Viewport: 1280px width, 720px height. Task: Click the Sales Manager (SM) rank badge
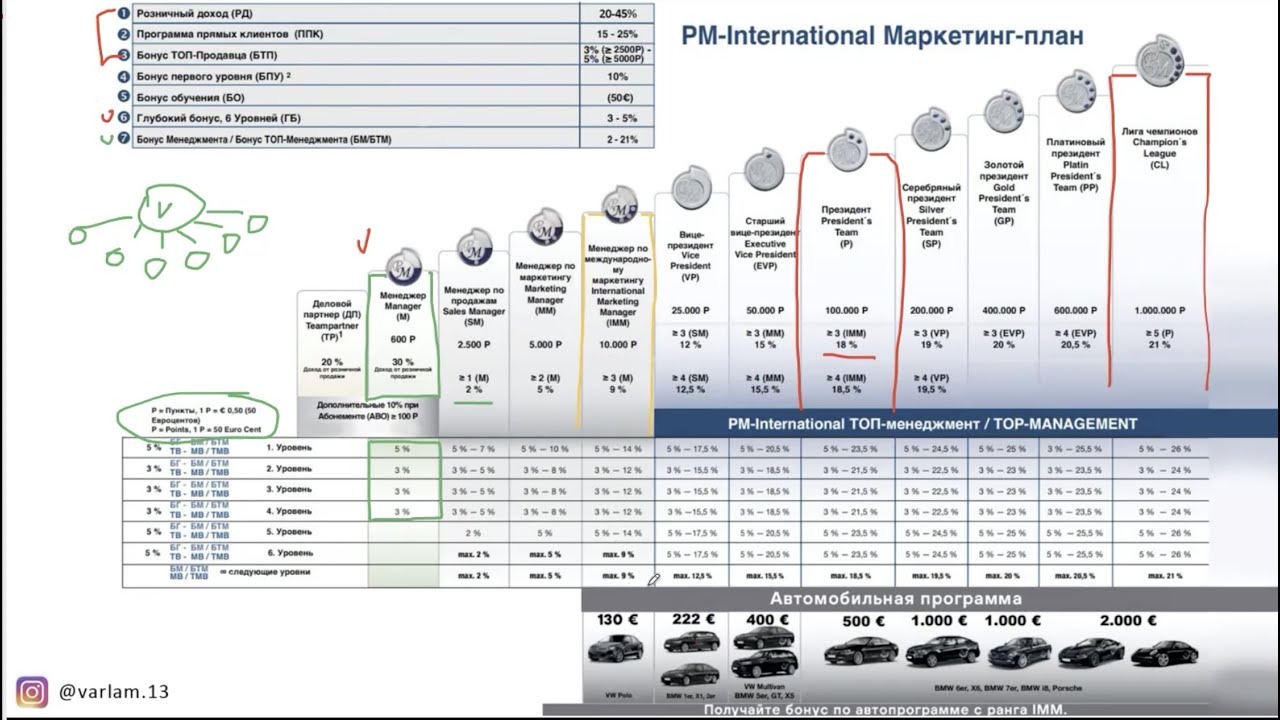(474, 247)
